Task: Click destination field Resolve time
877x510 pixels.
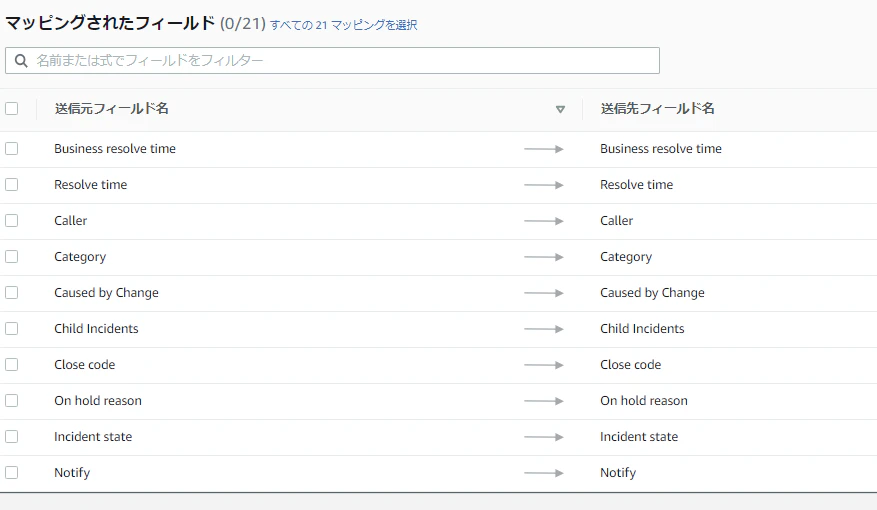Action: 636,185
